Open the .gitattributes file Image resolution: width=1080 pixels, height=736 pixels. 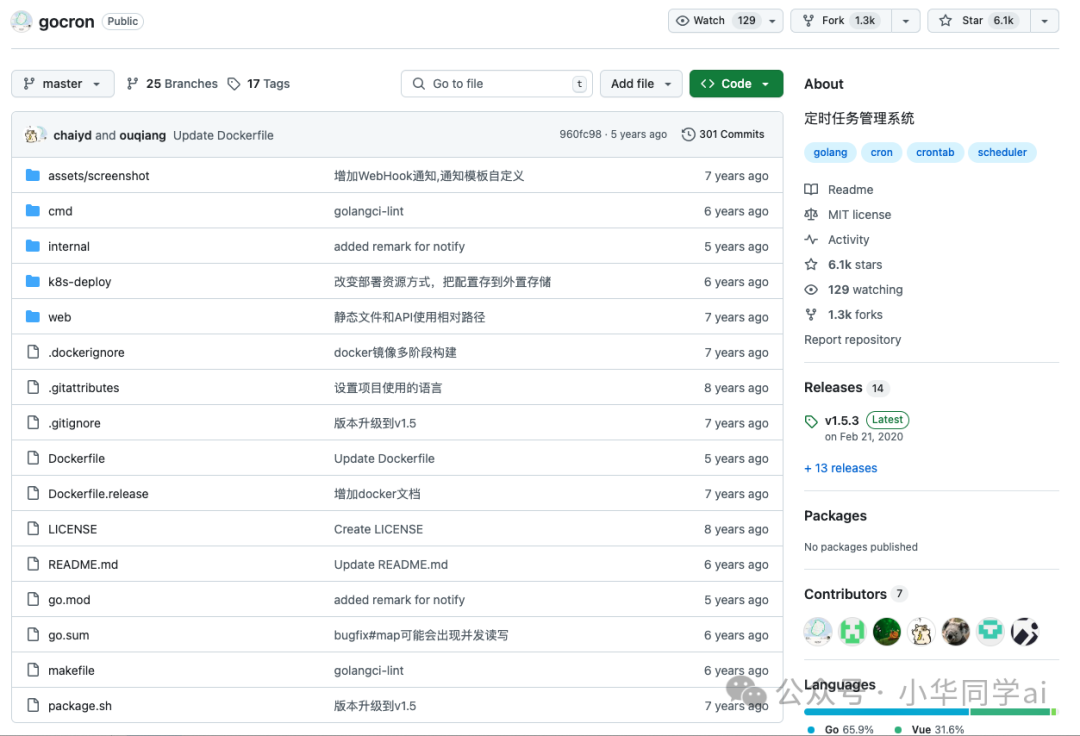(83, 388)
